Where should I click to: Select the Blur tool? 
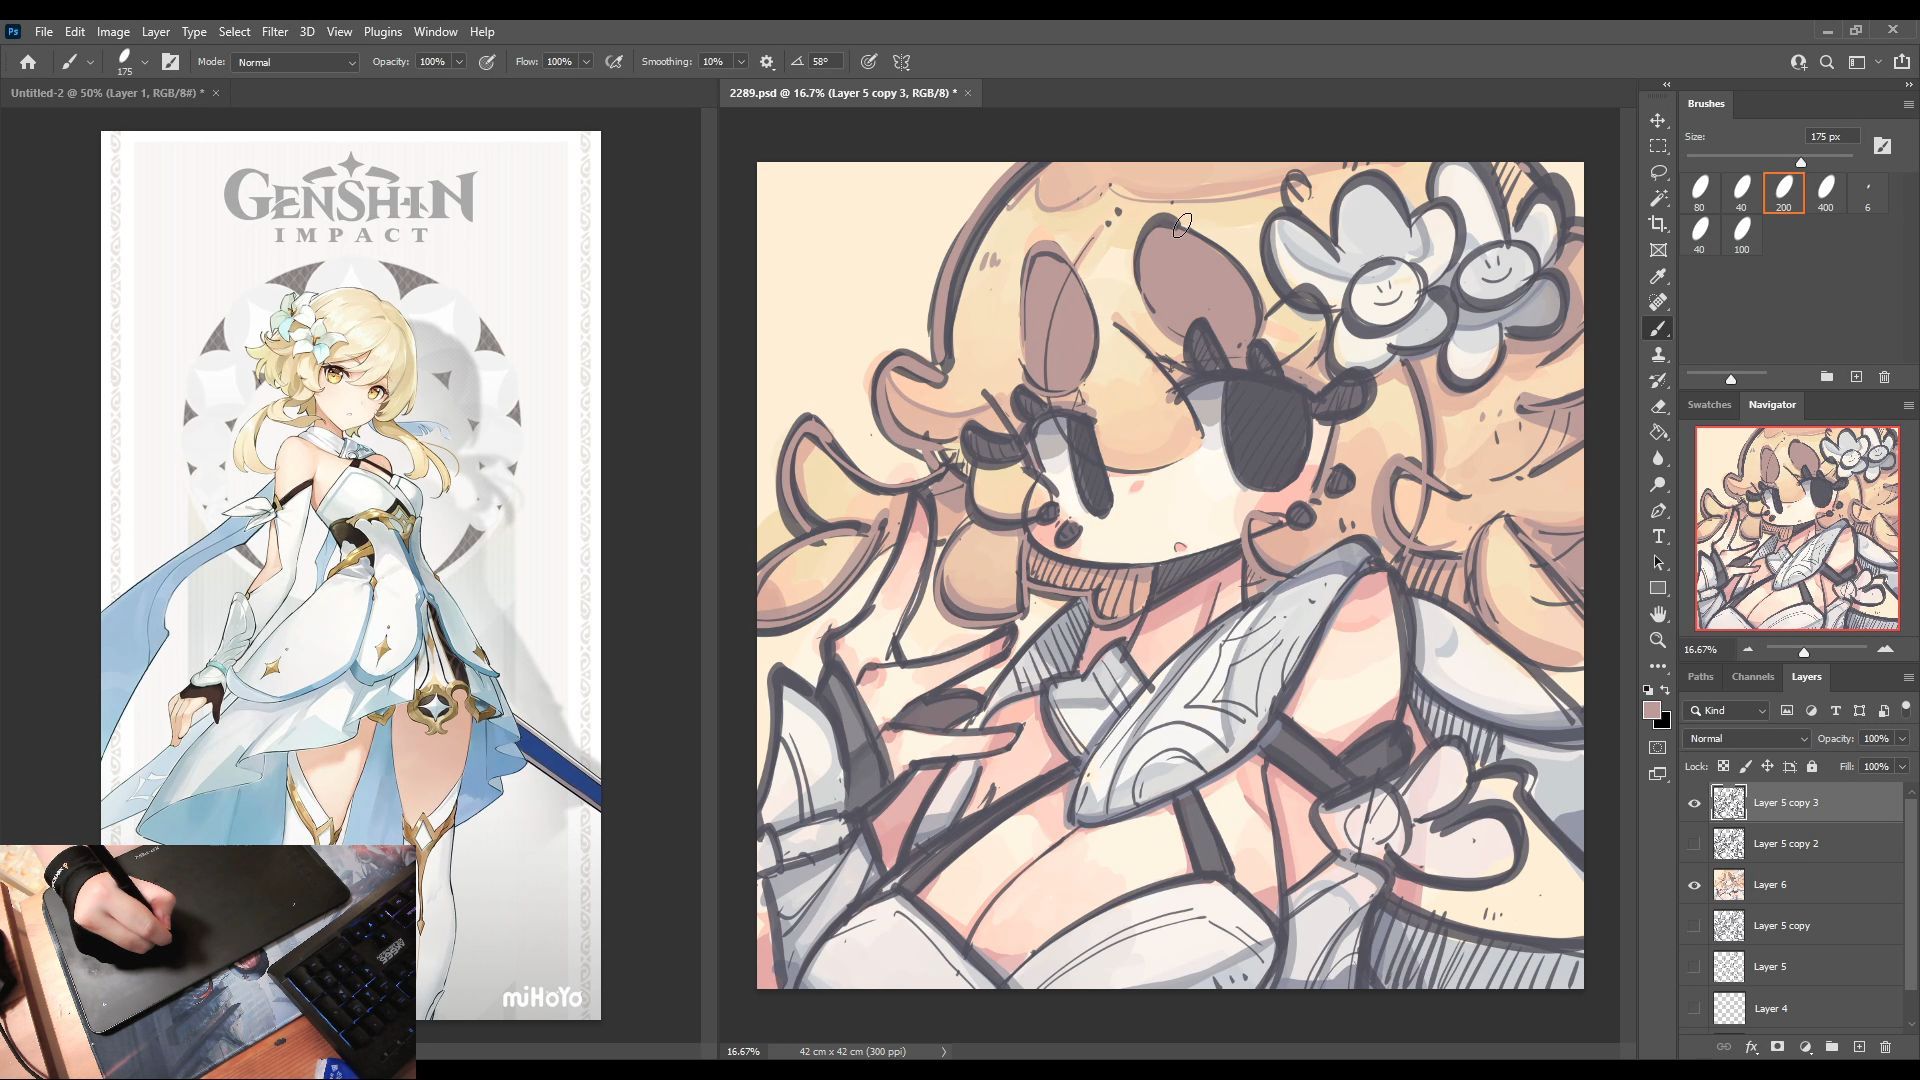click(x=1658, y=458)
